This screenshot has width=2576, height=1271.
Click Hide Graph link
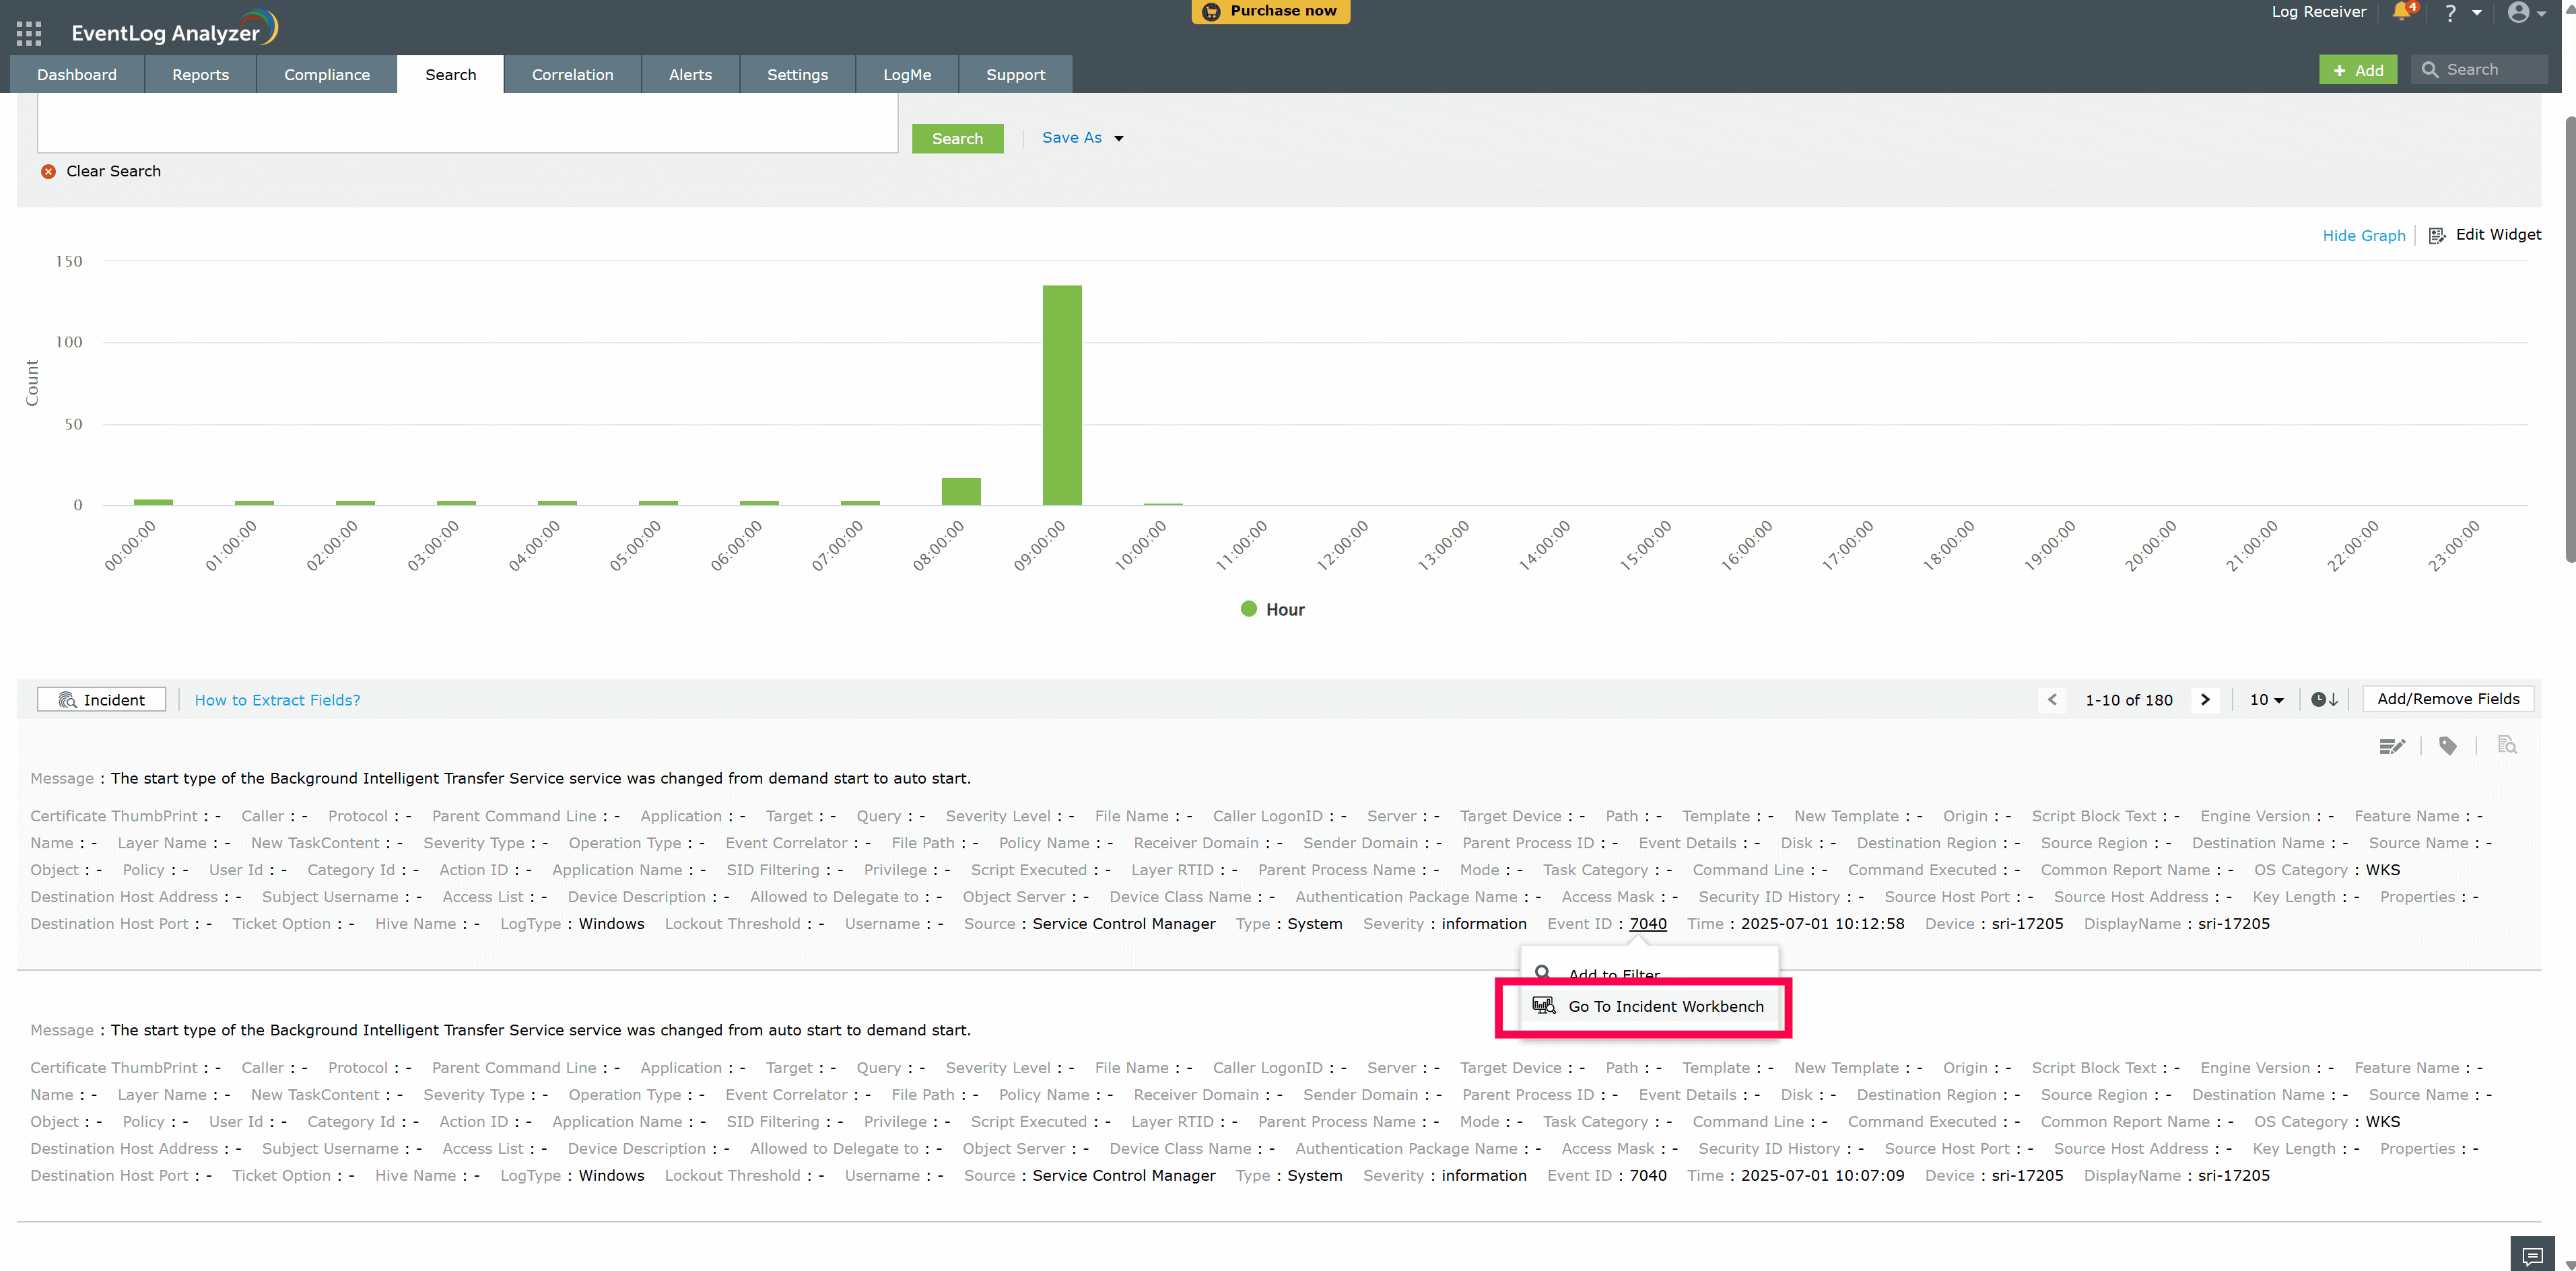2363,235
